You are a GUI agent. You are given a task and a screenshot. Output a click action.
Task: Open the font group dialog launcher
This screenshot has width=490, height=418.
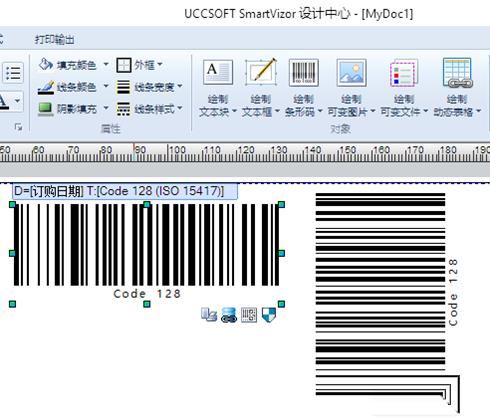(x=19, y=127)
